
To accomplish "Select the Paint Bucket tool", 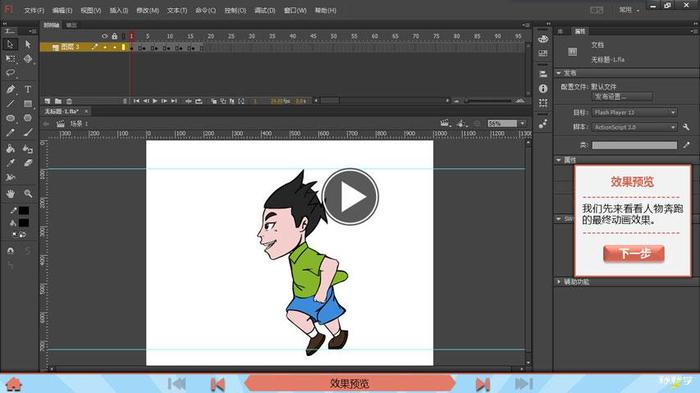I will 10,149.
